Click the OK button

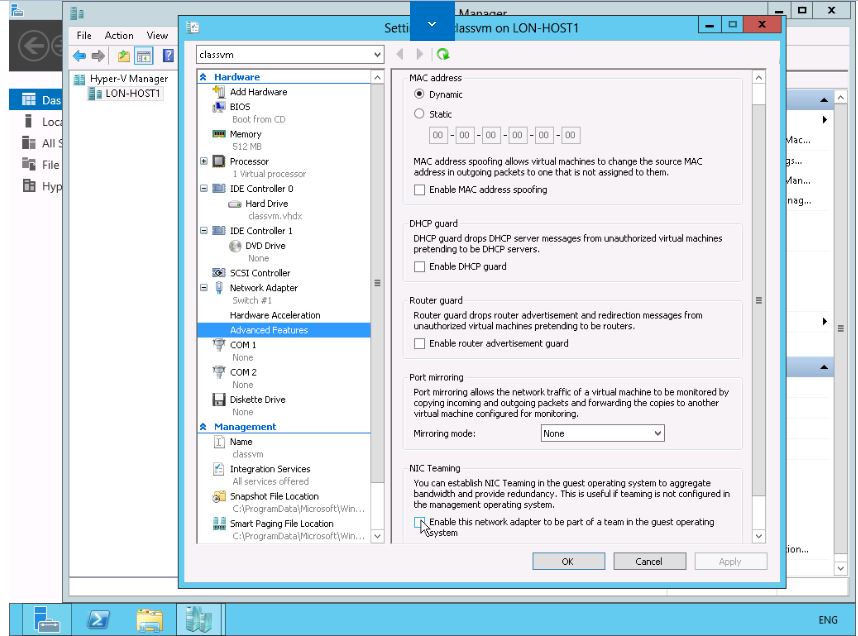[567, 562]
